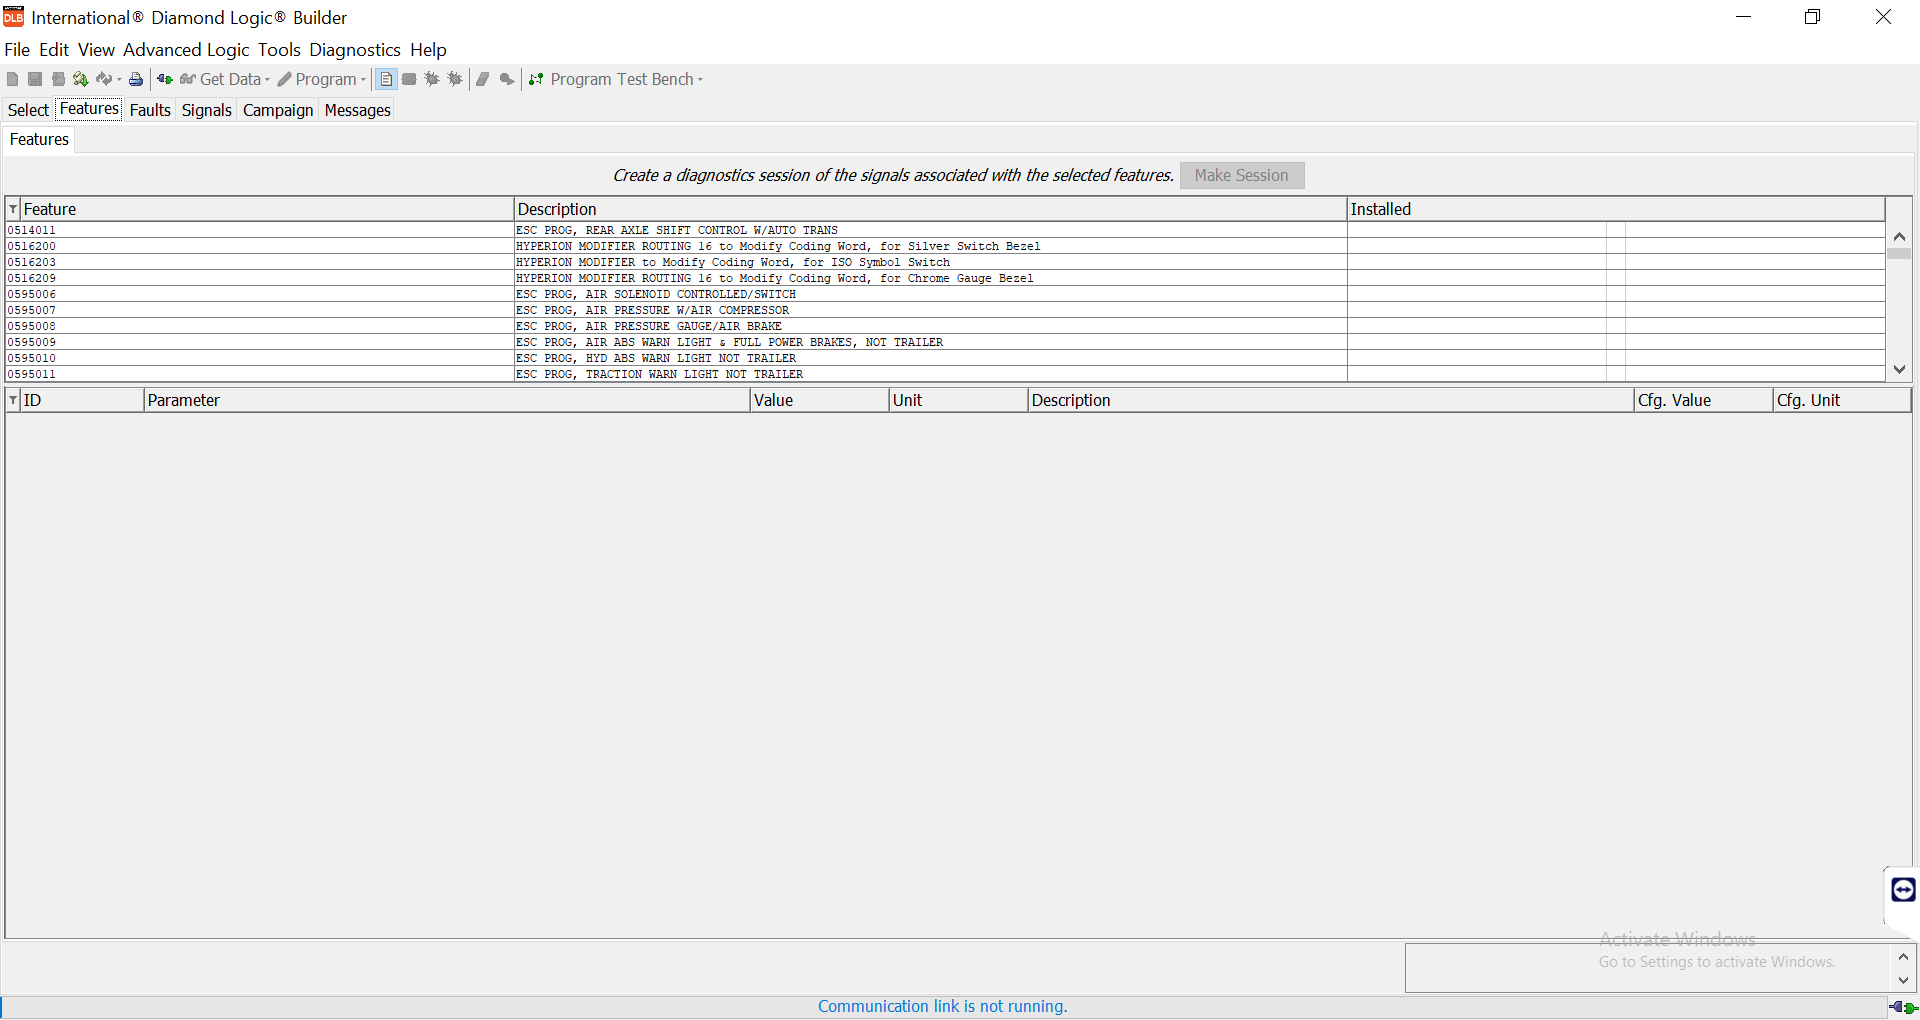Click the dark module toolbar icon
The height and width of the screenshot is (1020, 1920).
(409, 79)
